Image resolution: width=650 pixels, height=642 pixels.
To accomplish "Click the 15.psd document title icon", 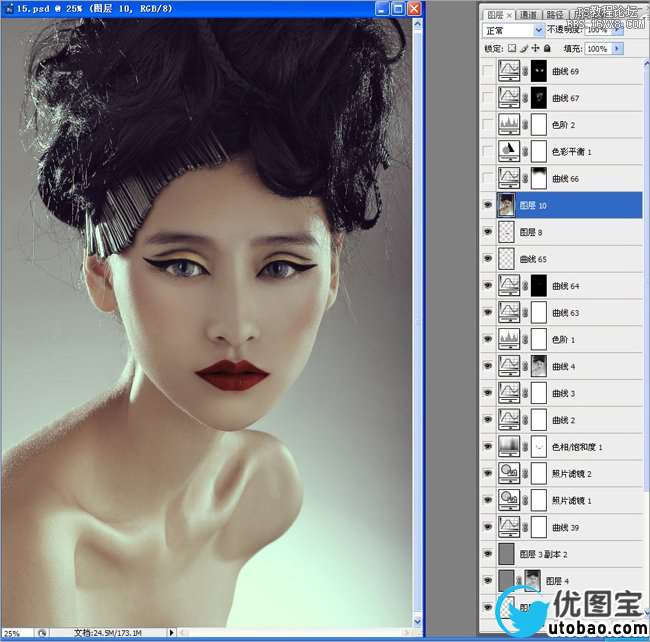I will pyautogui.click(x=9, y=9).
